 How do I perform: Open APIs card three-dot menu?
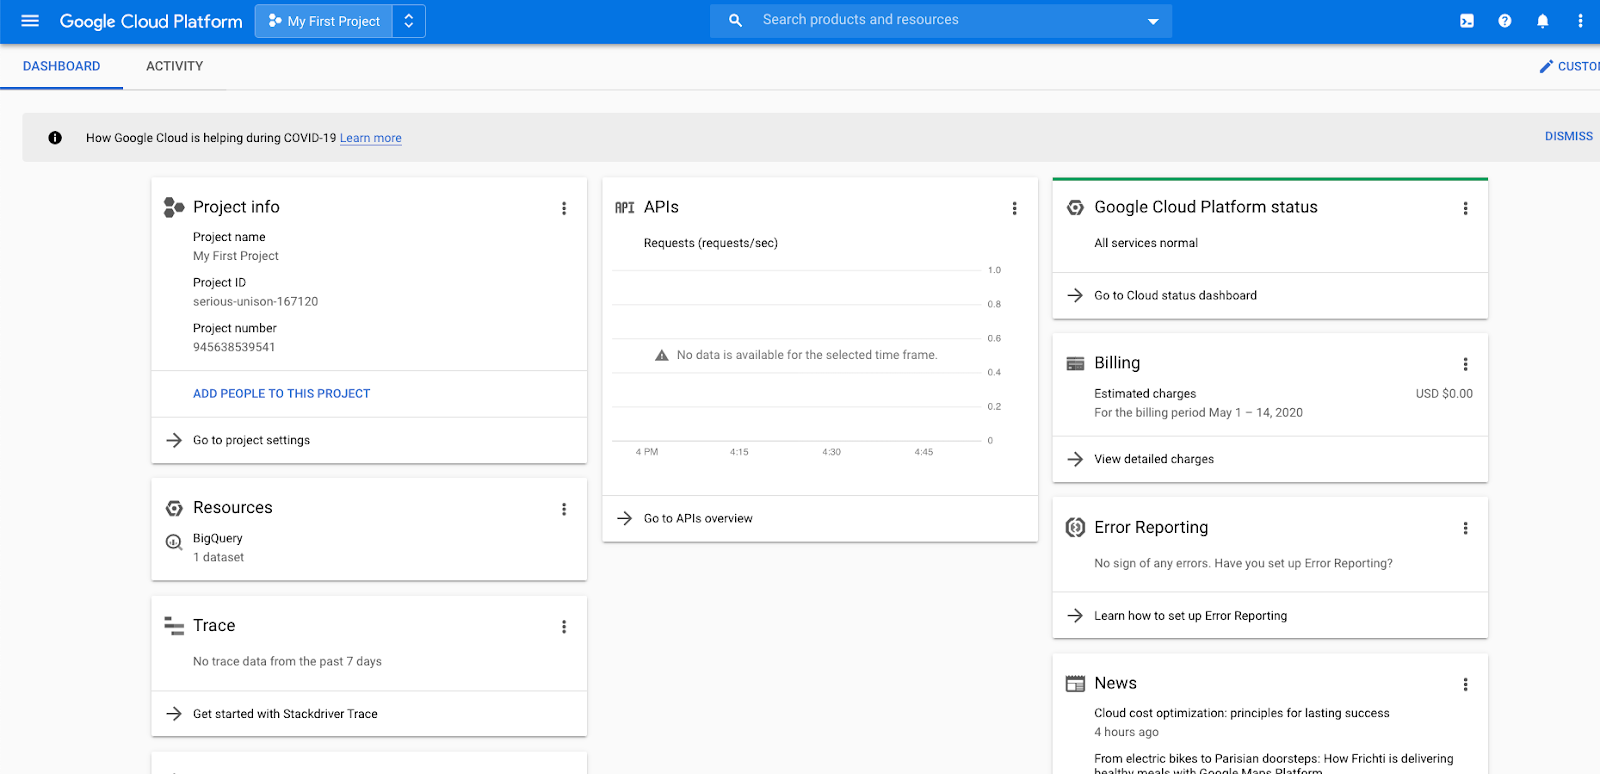(1014, 208)
